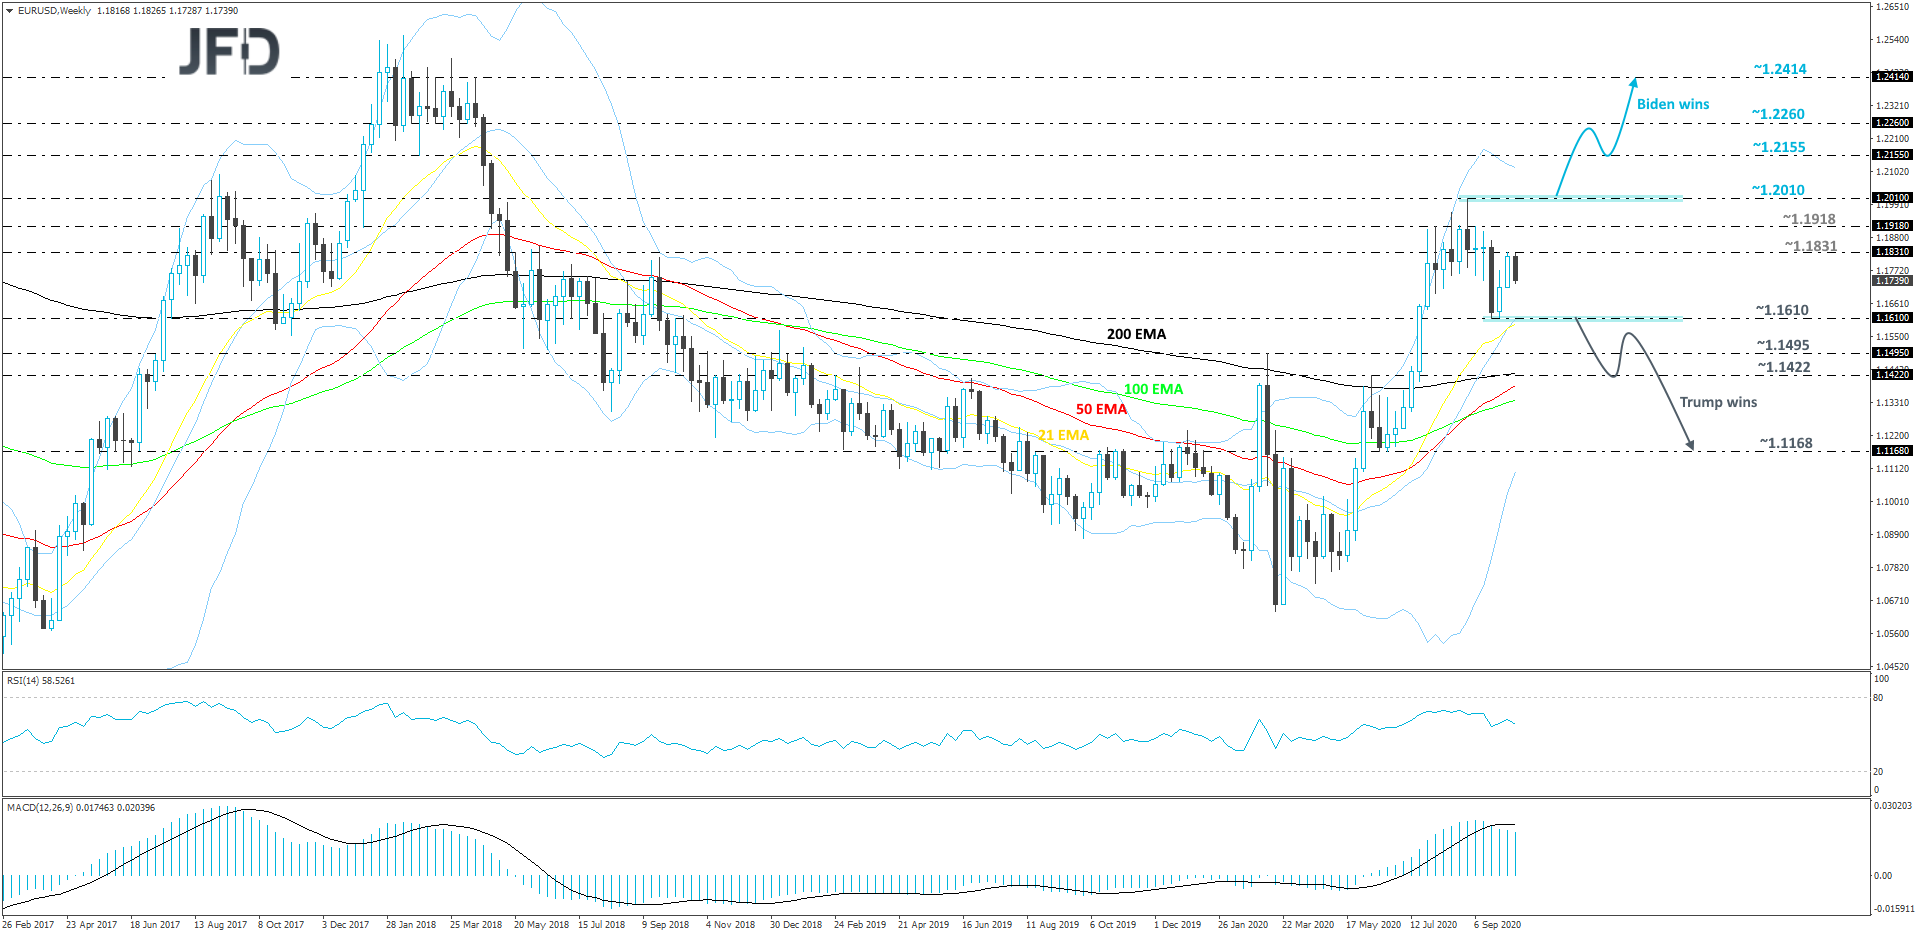Click the 1.16100 price axis tag
The width and height of the screenshot is (1916, 936).
pos(1892,318)
